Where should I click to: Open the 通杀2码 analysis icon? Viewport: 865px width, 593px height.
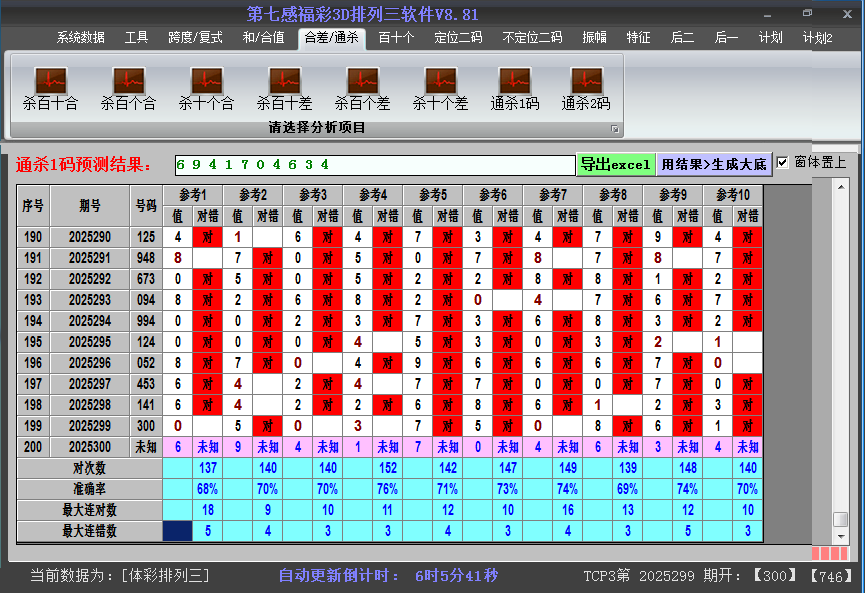pyautogui.click(x=586, y=81)
